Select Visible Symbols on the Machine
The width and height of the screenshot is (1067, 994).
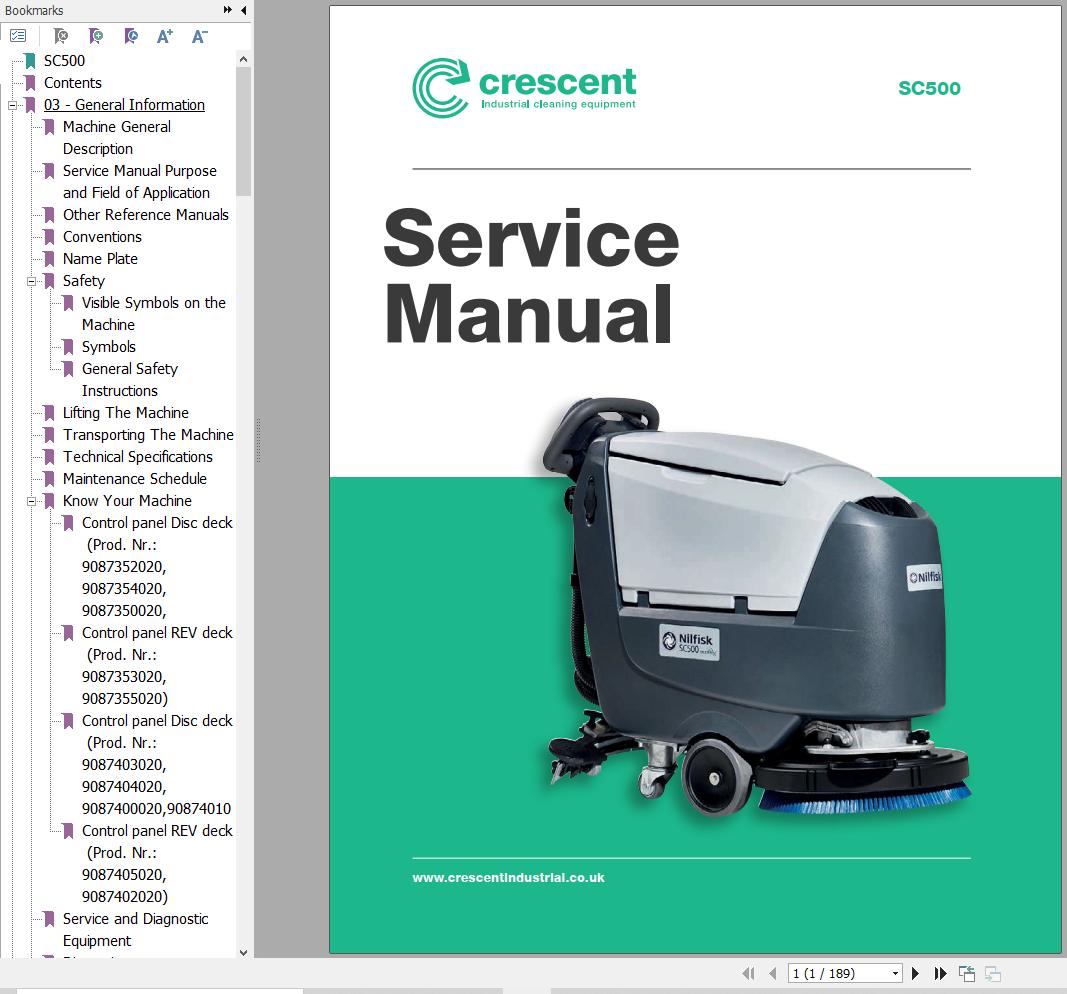click(x=154, y=314)
